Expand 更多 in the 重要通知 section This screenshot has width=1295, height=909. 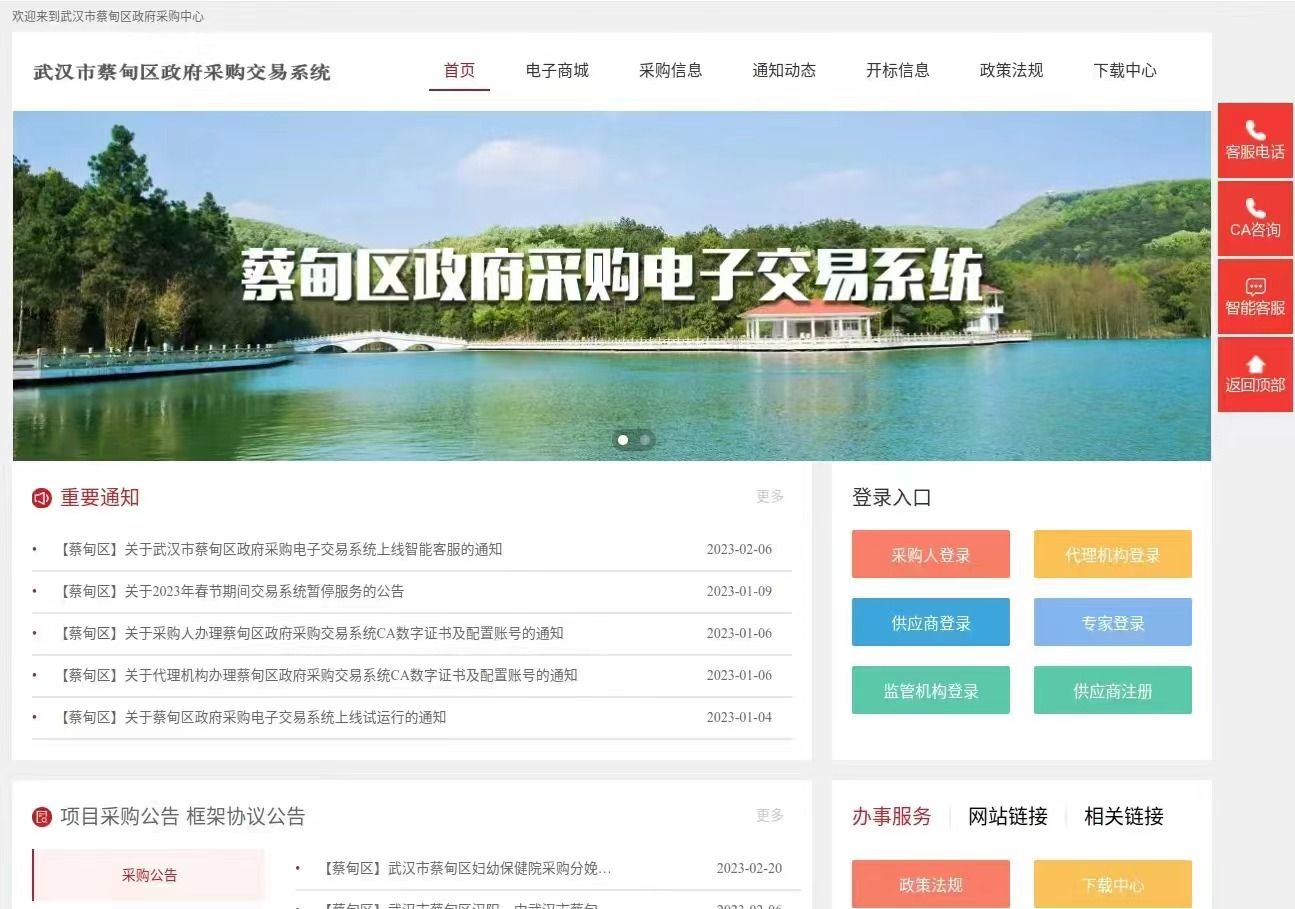[x=769, y=497]
